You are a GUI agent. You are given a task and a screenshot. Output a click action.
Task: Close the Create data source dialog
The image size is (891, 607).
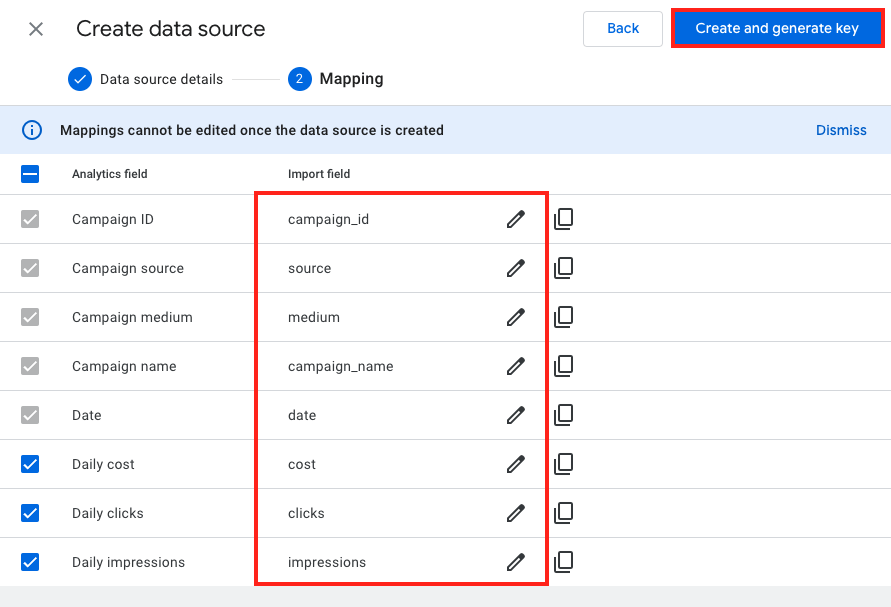click(x=36, y=29)
